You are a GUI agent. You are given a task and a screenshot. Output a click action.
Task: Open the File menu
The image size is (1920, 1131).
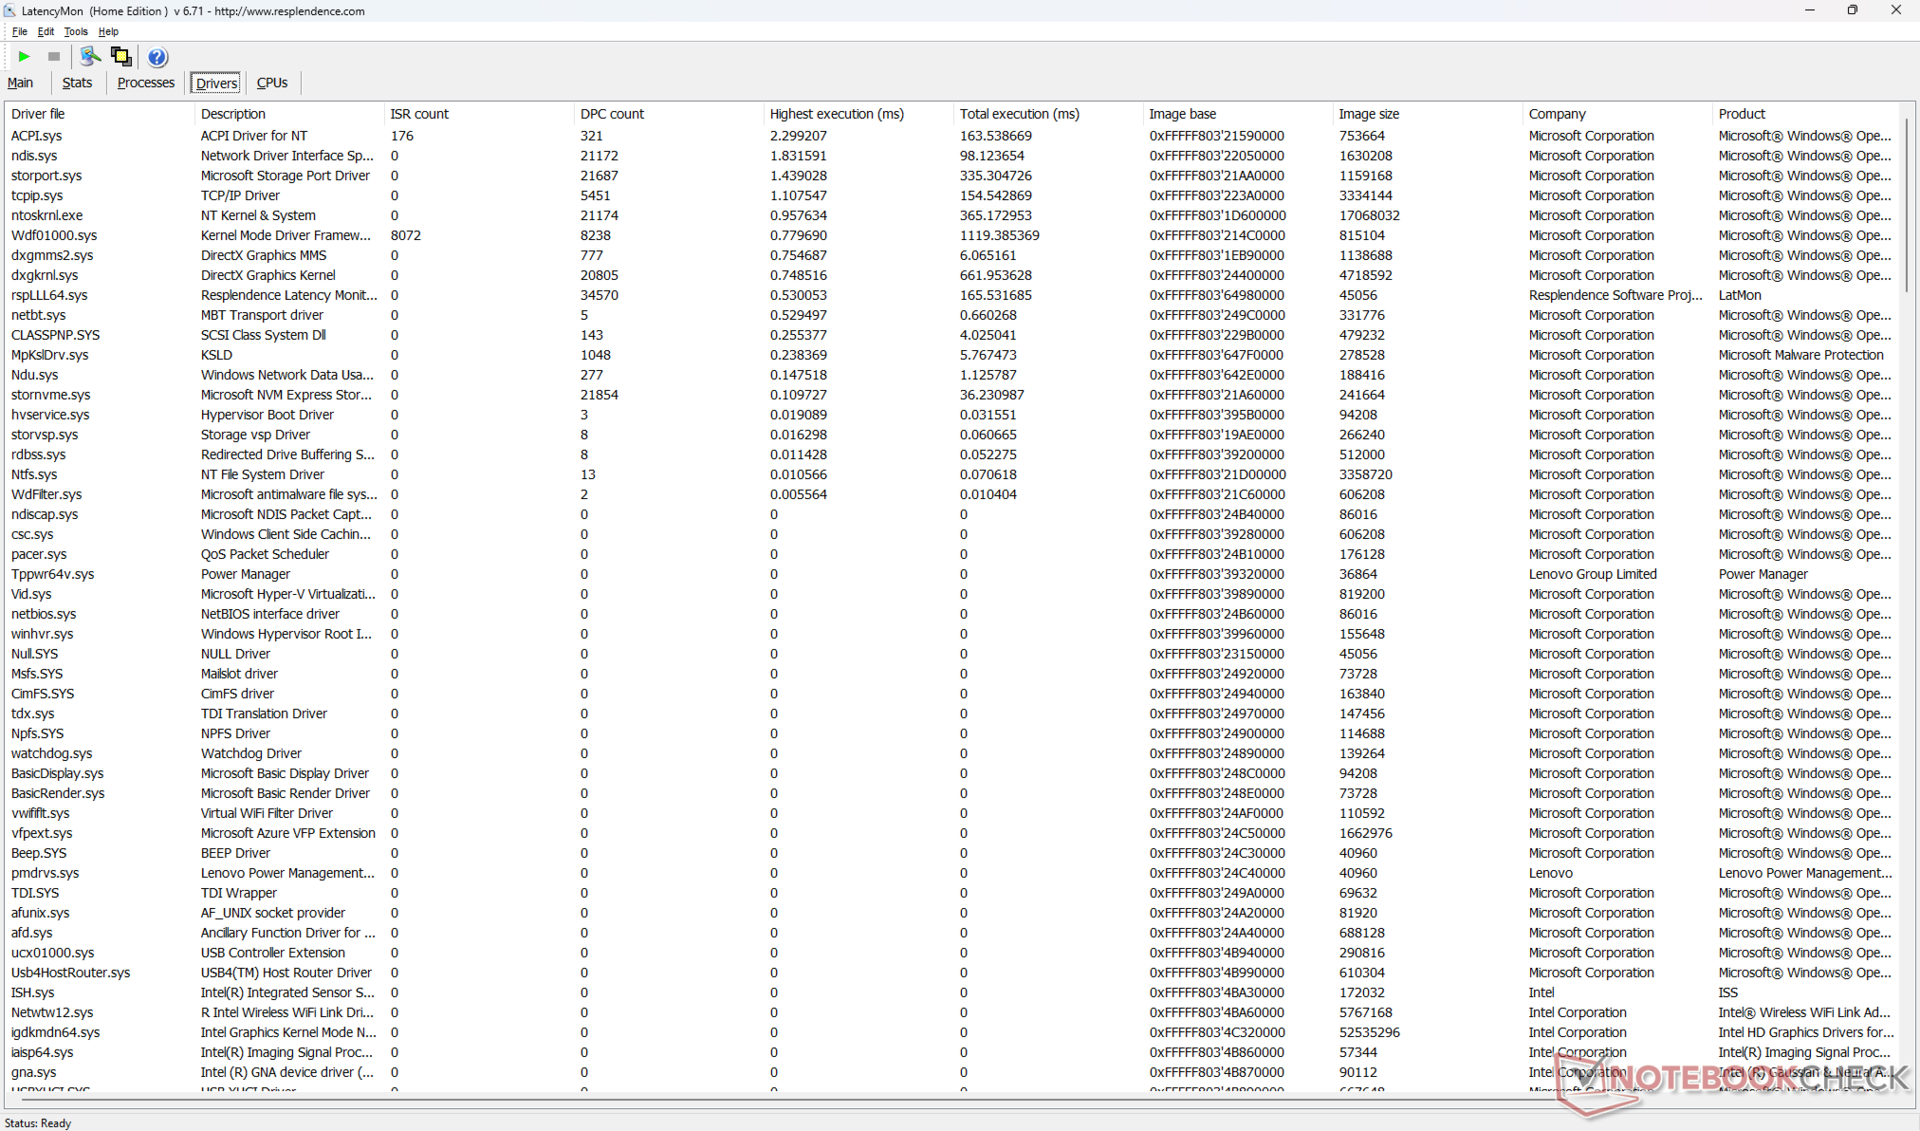point(19,32)
